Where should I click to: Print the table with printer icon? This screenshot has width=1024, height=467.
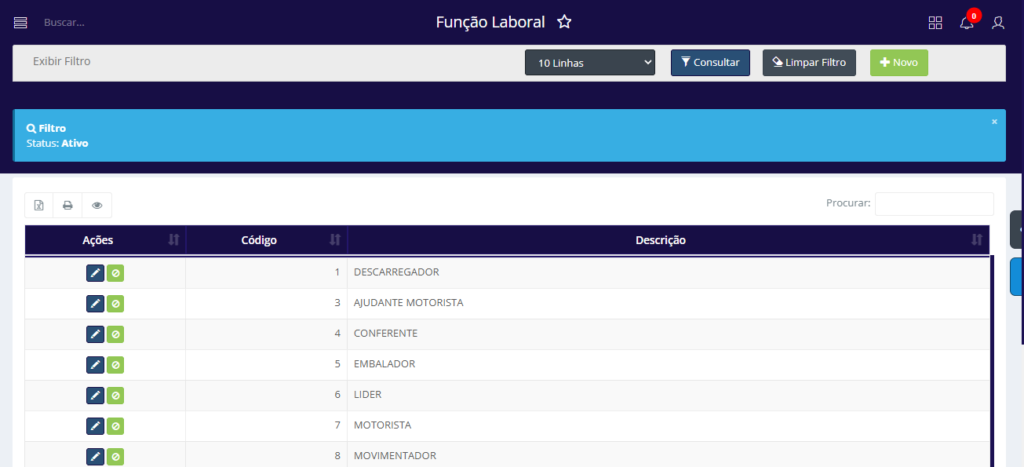[x=68, y=205]
